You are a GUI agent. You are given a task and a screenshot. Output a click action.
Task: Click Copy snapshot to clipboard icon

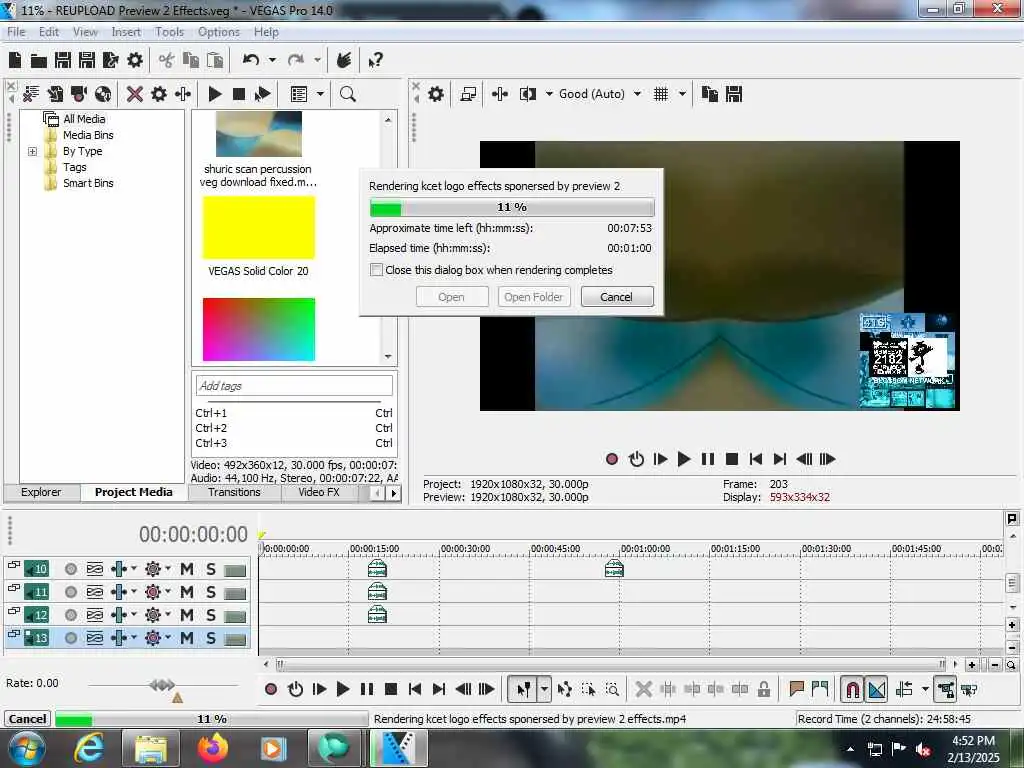pyautogui.click(x=710, y=94)
